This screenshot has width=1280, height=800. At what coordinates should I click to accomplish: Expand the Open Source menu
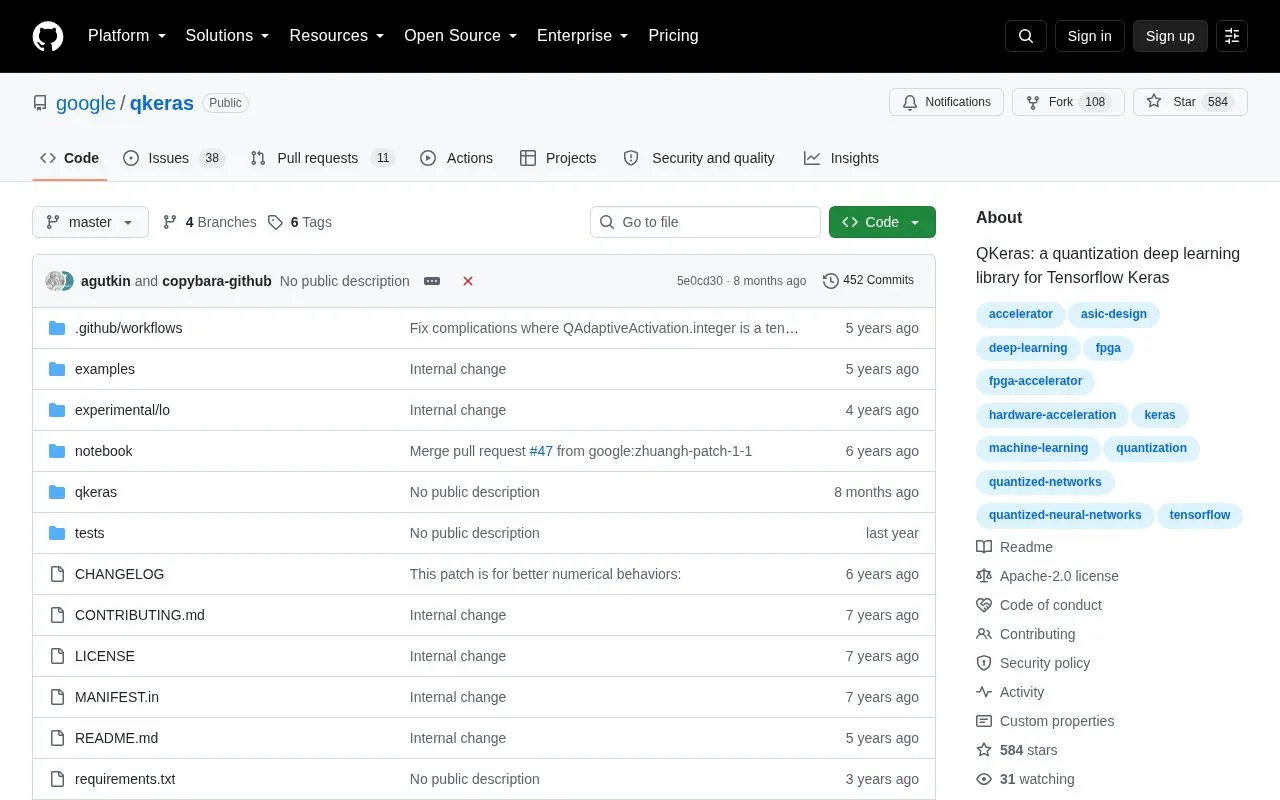coord(460,36)
